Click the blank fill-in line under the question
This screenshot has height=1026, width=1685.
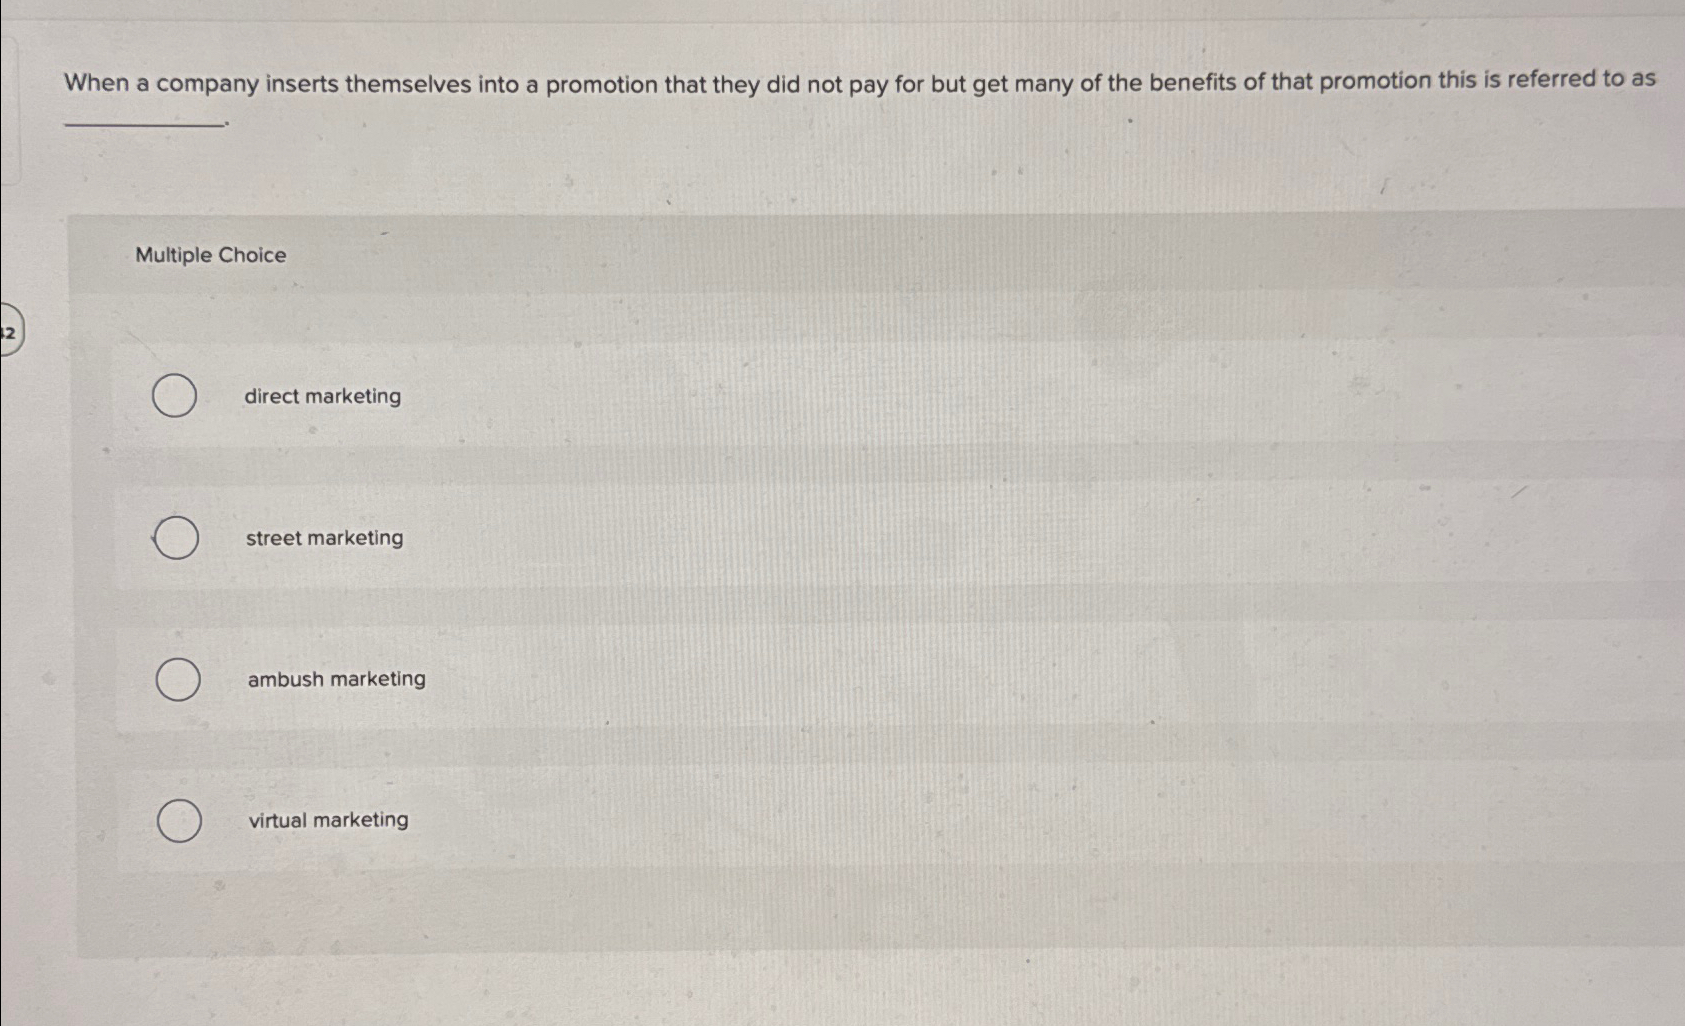point(143,120)
